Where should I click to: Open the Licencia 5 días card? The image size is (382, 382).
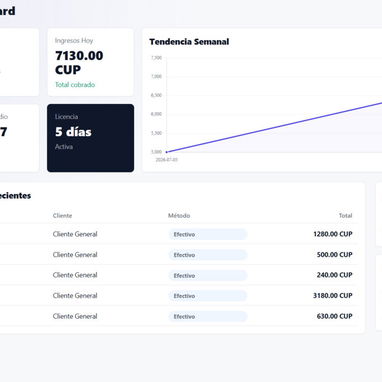(90, 138)
